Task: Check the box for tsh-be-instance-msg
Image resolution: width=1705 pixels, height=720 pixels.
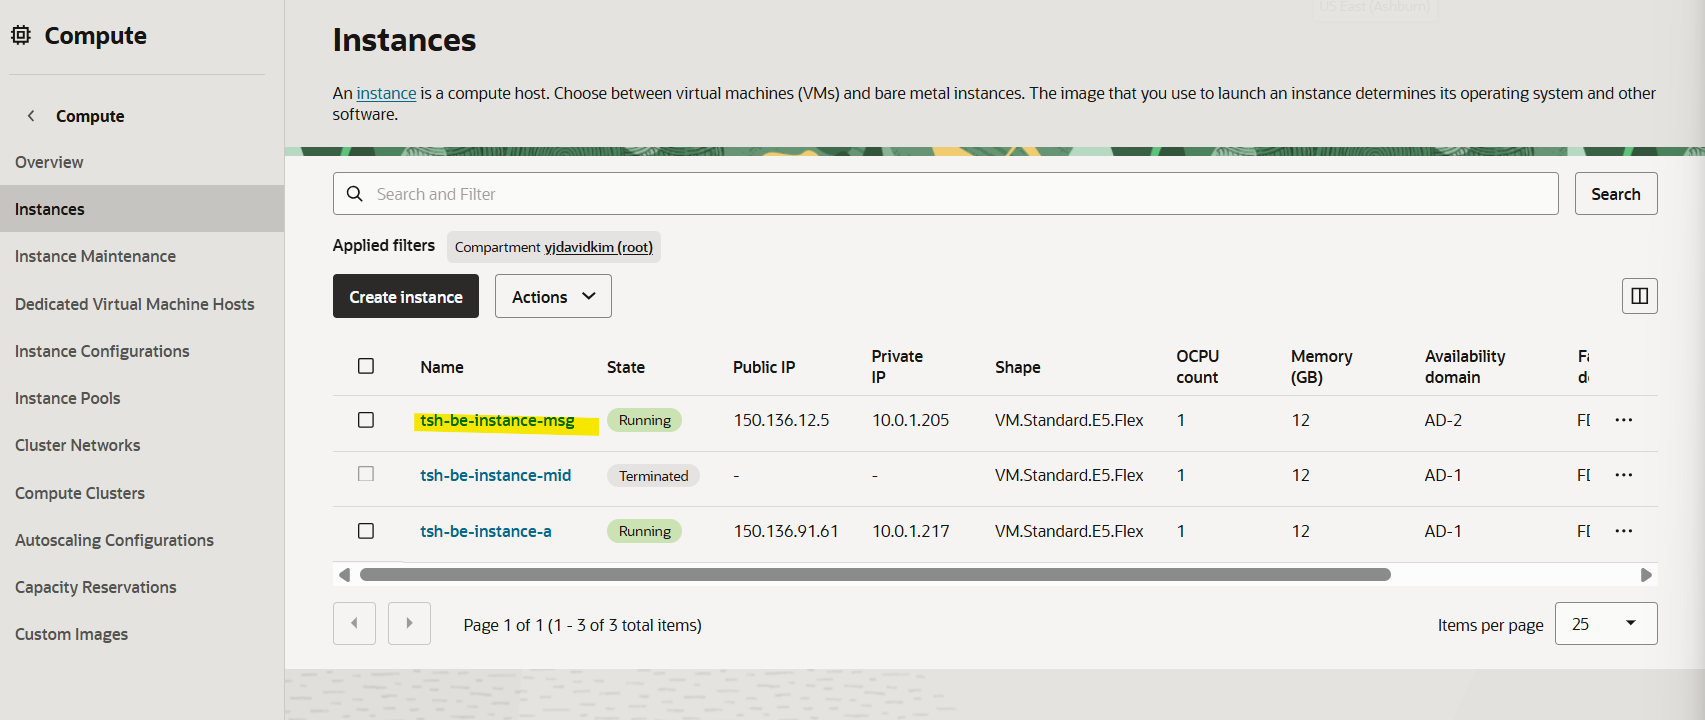Action: pyautogui.click(x=366, y=420)
